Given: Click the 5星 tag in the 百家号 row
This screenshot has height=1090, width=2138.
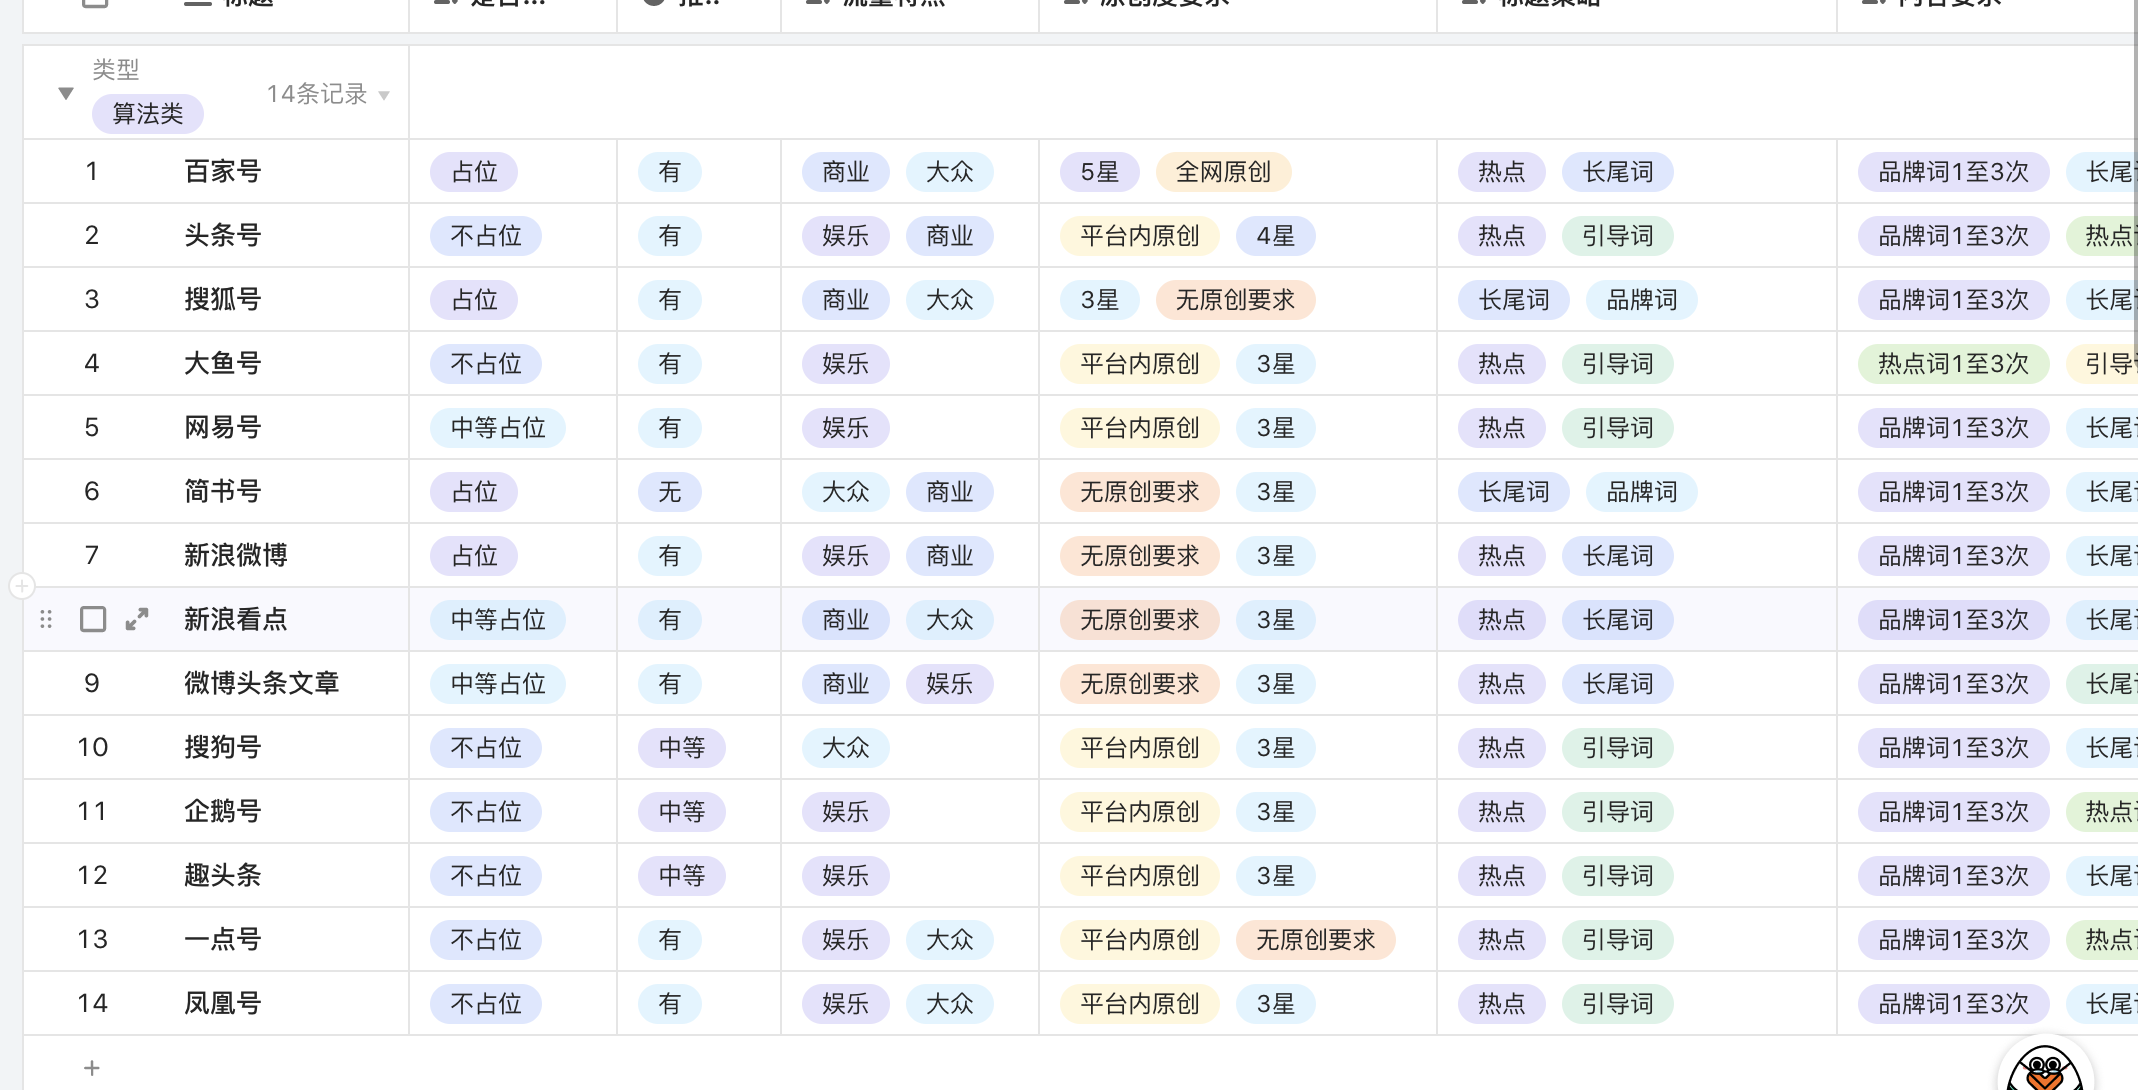Looking at the screenshot, I should click(x=1100, y=172).
